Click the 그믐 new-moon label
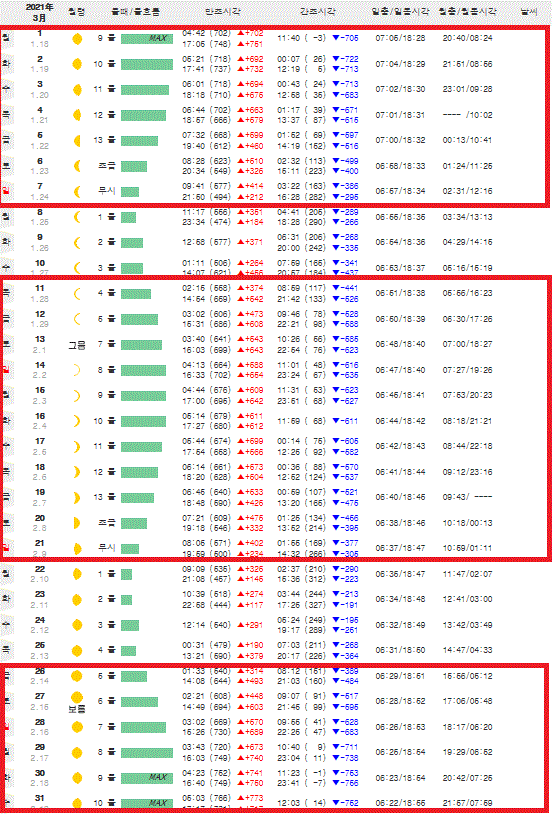This screenshot has height=814, width=552. (x=77, y=345)
